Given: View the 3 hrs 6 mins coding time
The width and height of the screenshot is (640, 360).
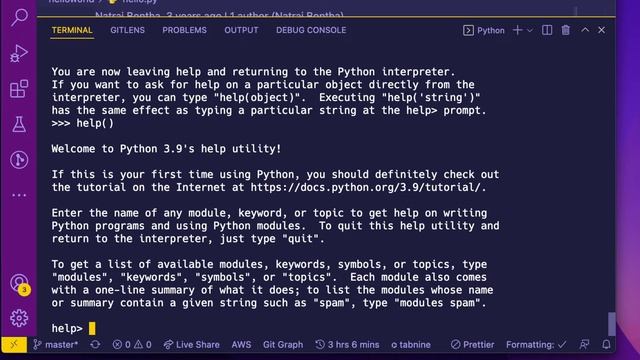Looking at the screenshot, I should (347, 345).
